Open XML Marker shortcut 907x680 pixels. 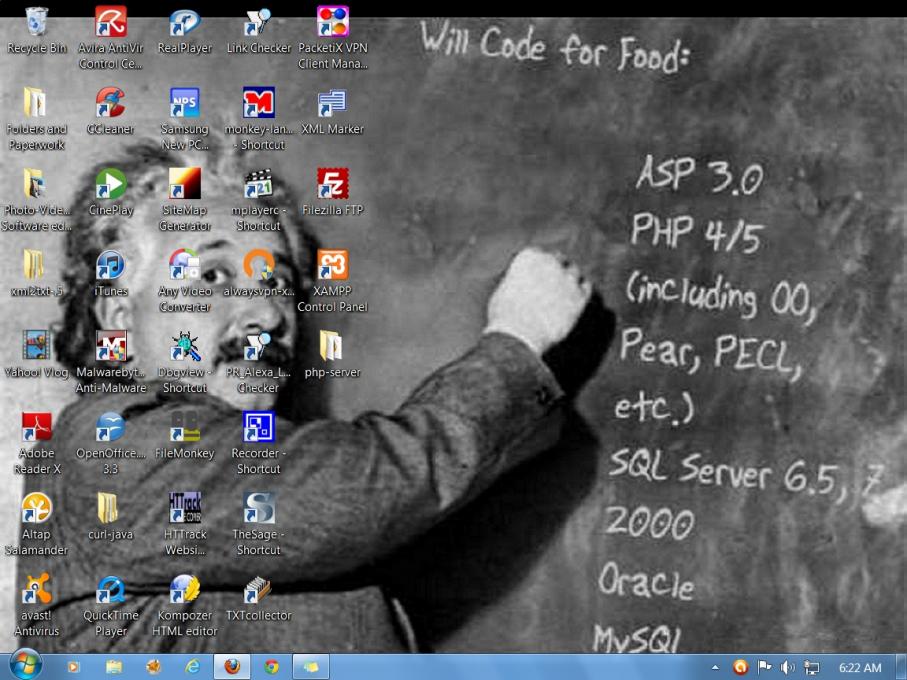(333, 103)
